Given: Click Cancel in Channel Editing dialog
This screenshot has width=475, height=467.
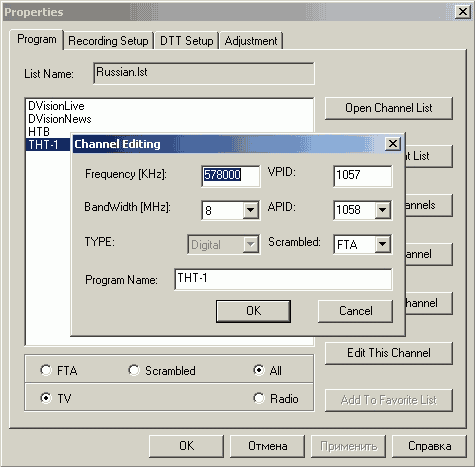Looking at the screenshot, I should pos(355,311).
